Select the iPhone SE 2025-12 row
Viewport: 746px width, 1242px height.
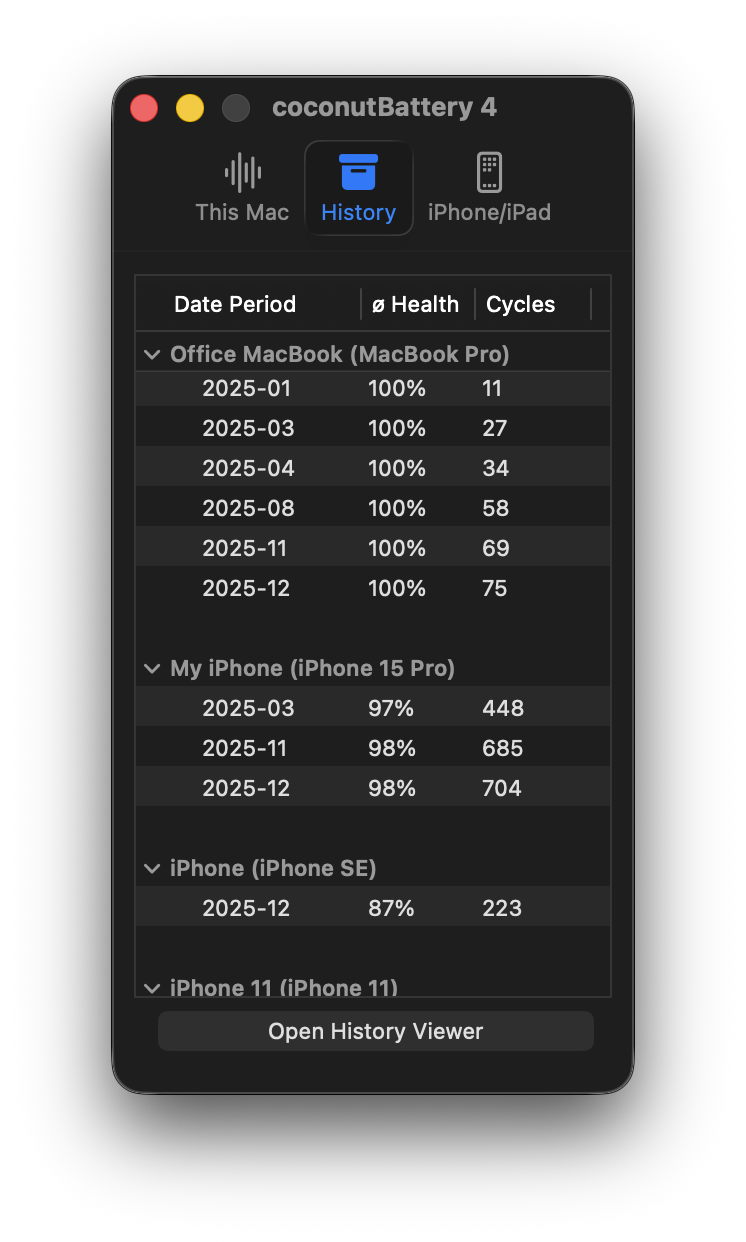click(372, 908)
